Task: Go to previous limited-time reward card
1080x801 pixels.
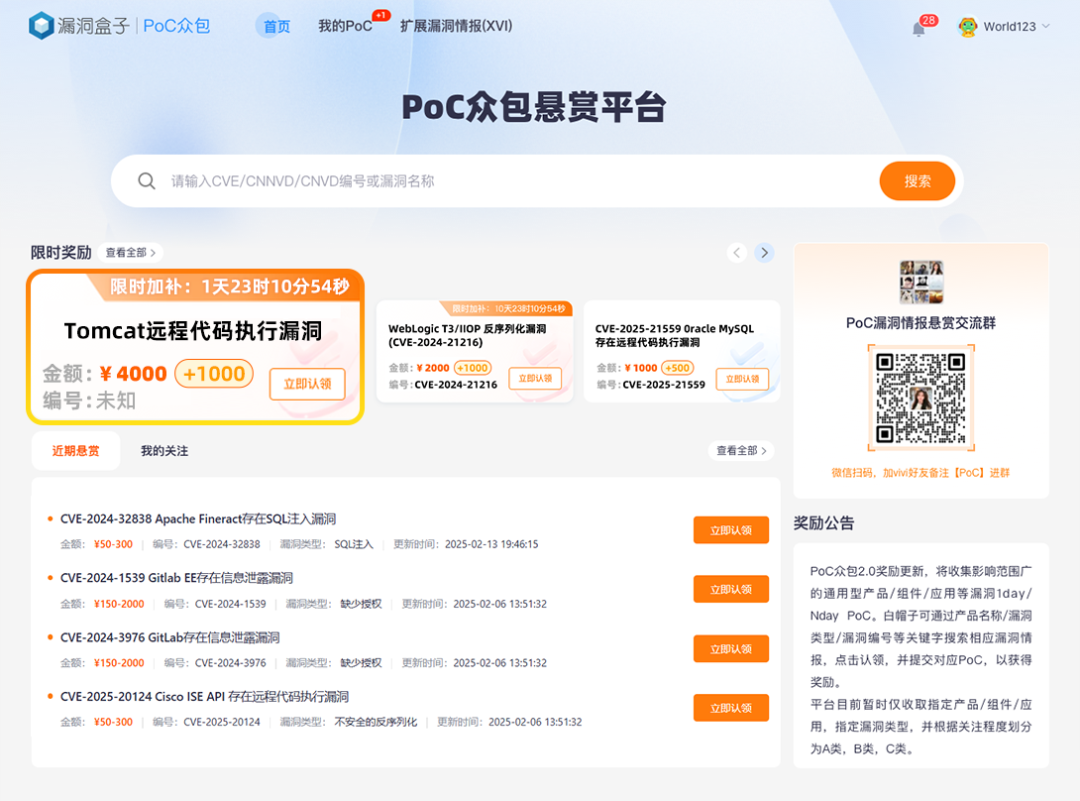Action: point(737,253)
